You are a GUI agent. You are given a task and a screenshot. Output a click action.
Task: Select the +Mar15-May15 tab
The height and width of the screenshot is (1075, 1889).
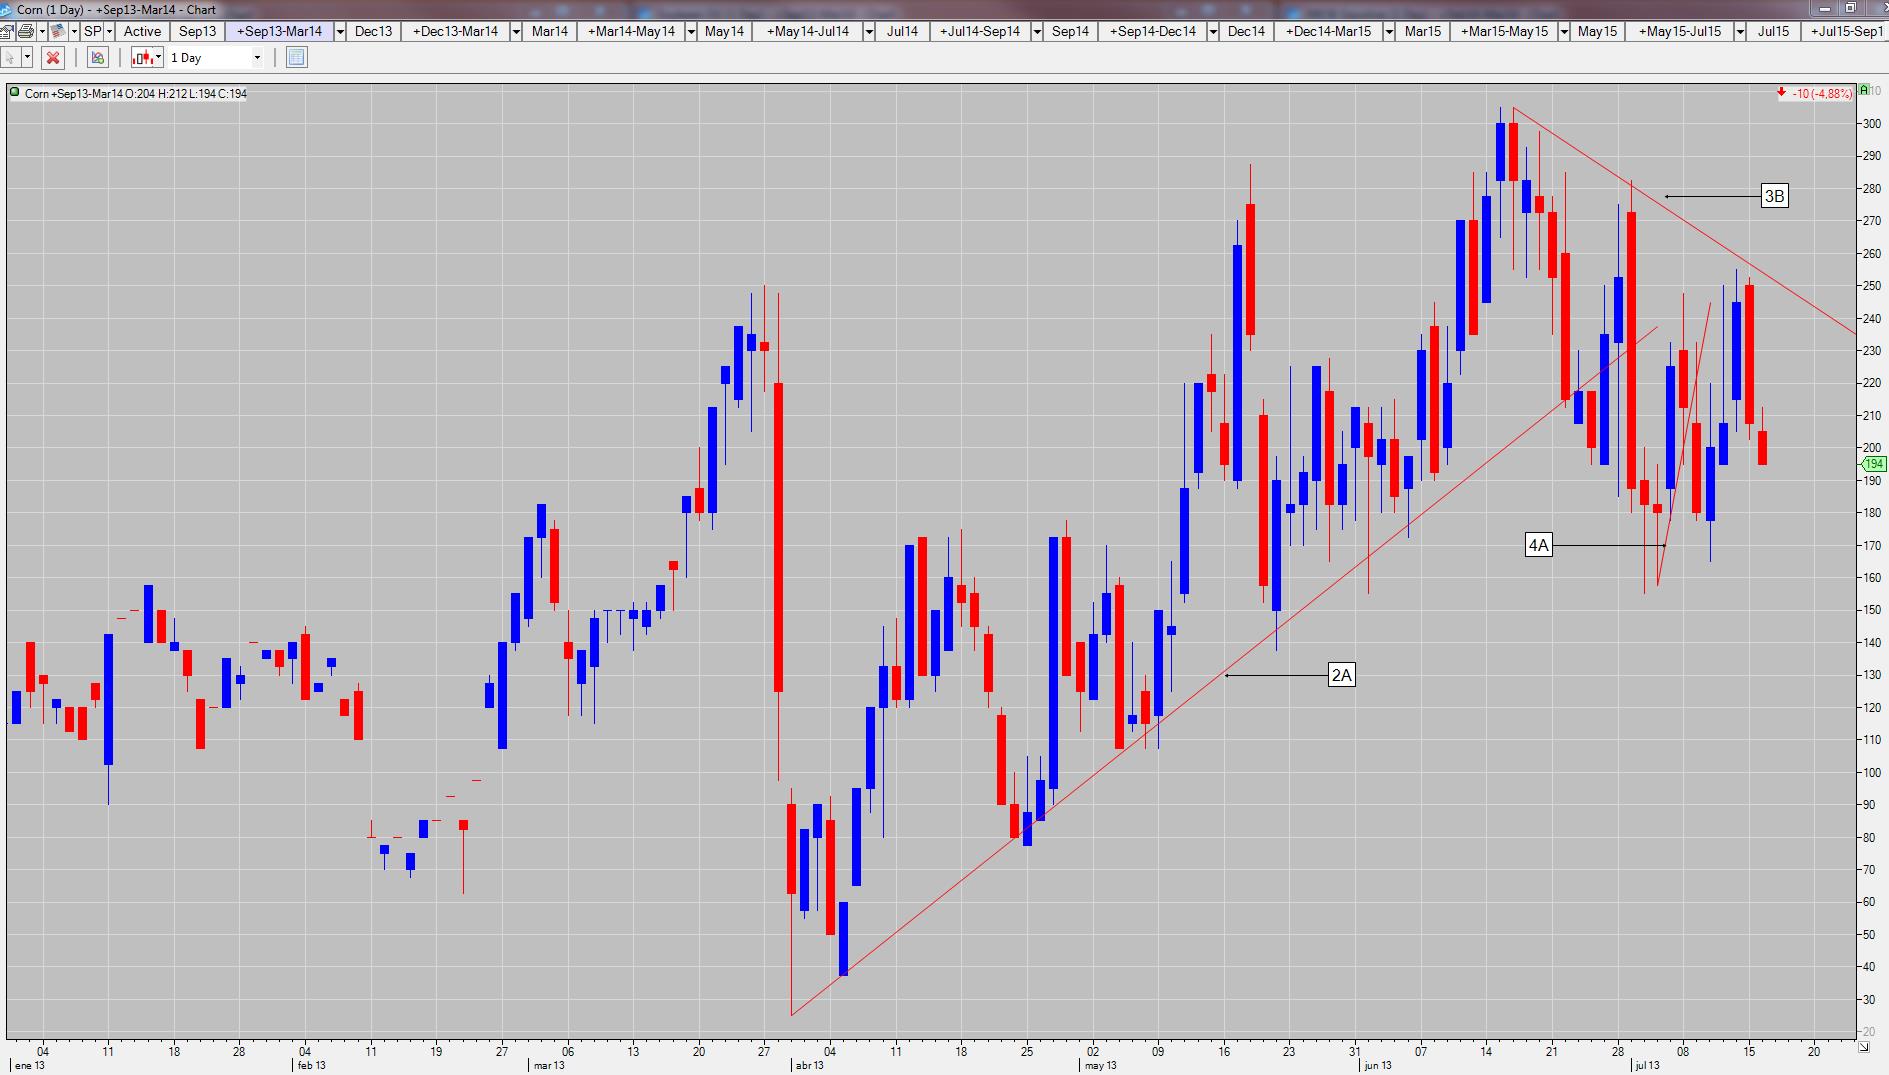[x=1504, y=31]
